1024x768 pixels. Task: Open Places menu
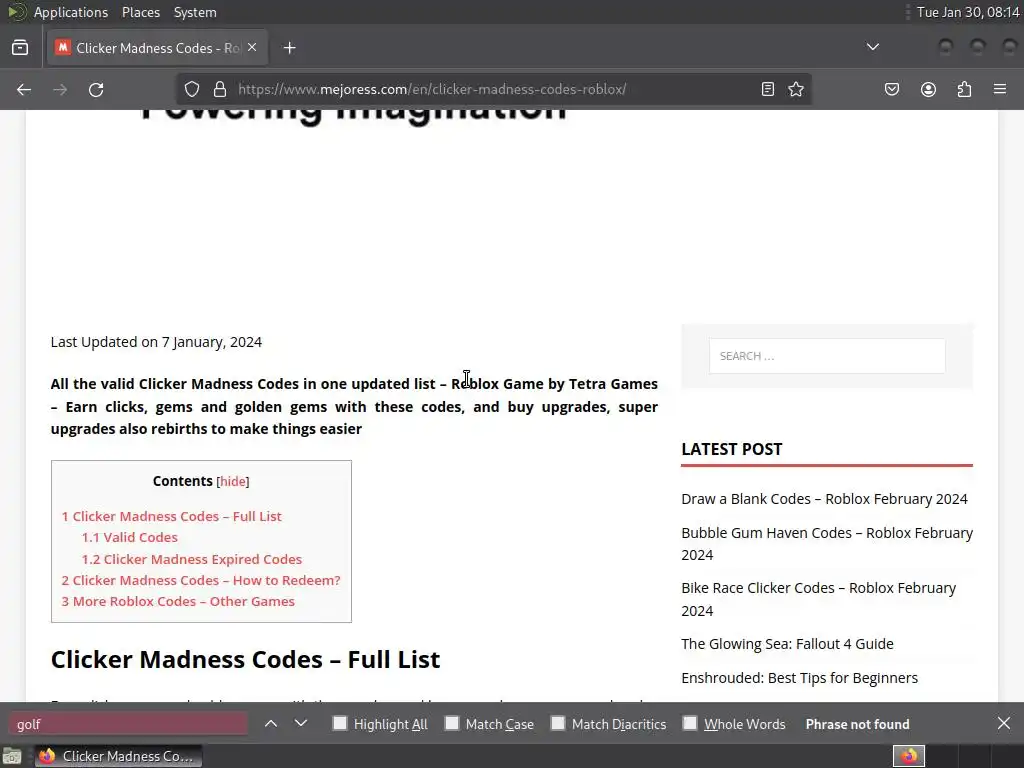coord(140,12)
